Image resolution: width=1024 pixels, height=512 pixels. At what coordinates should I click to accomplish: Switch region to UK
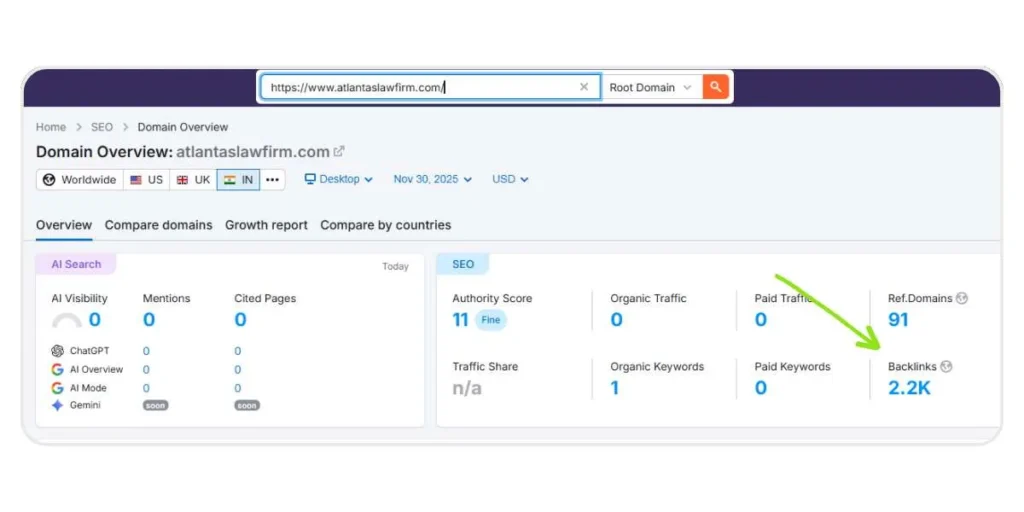coord(193,180)
